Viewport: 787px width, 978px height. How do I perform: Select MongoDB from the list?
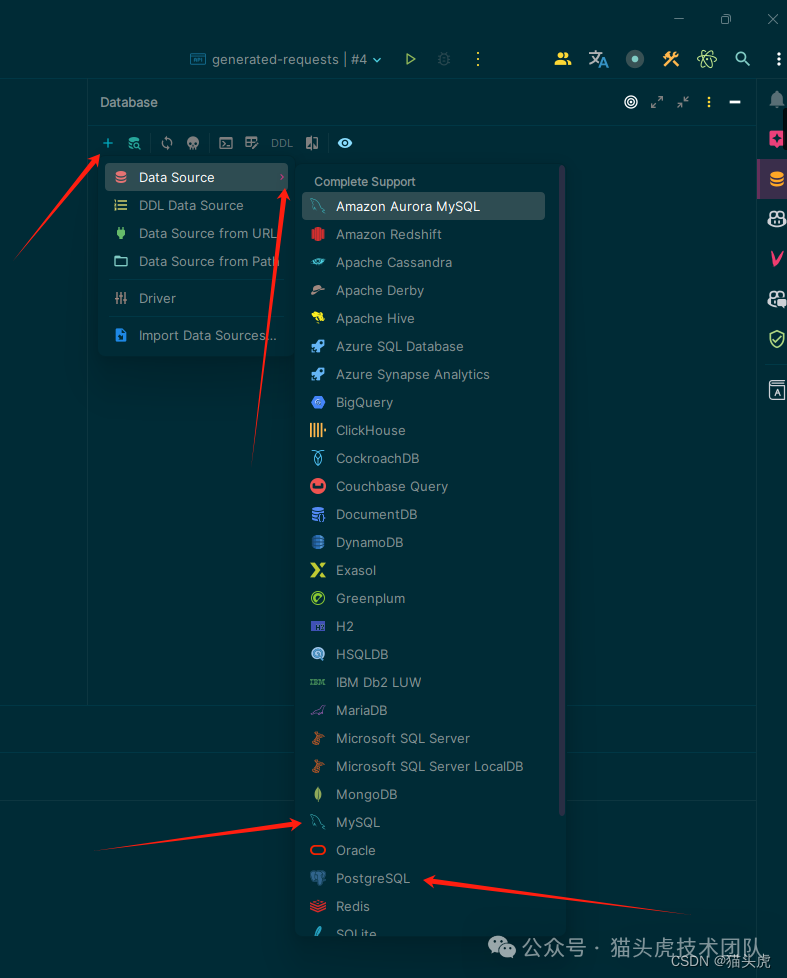[x=423, y=795]
